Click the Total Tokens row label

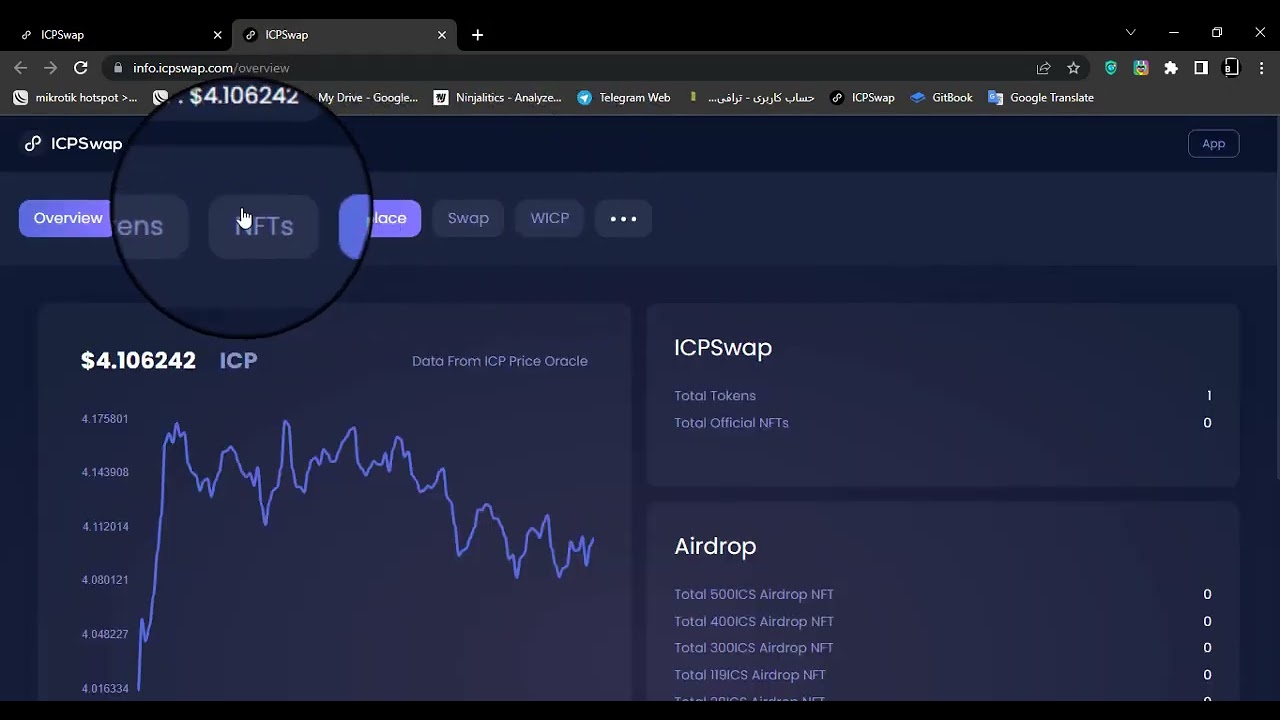tap(715, 396)
